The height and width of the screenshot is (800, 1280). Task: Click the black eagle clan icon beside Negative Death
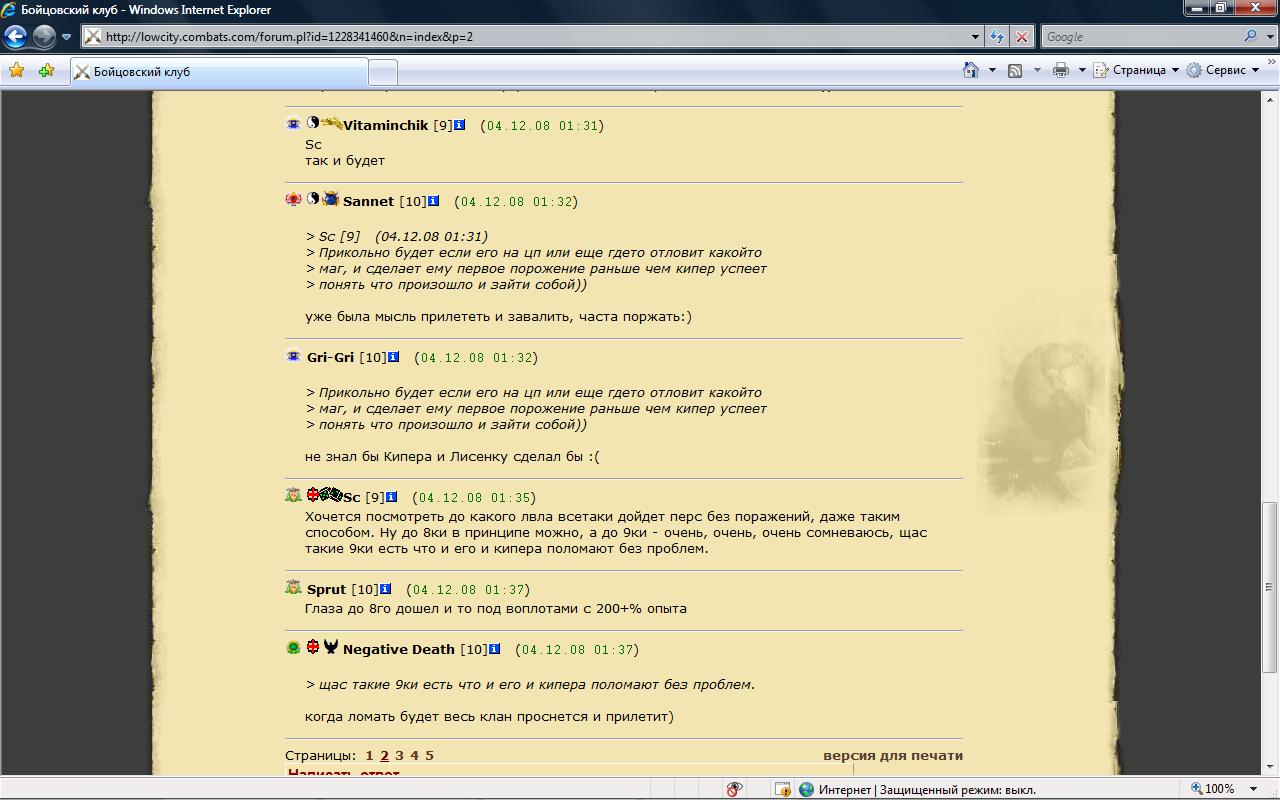click(331, 647)
